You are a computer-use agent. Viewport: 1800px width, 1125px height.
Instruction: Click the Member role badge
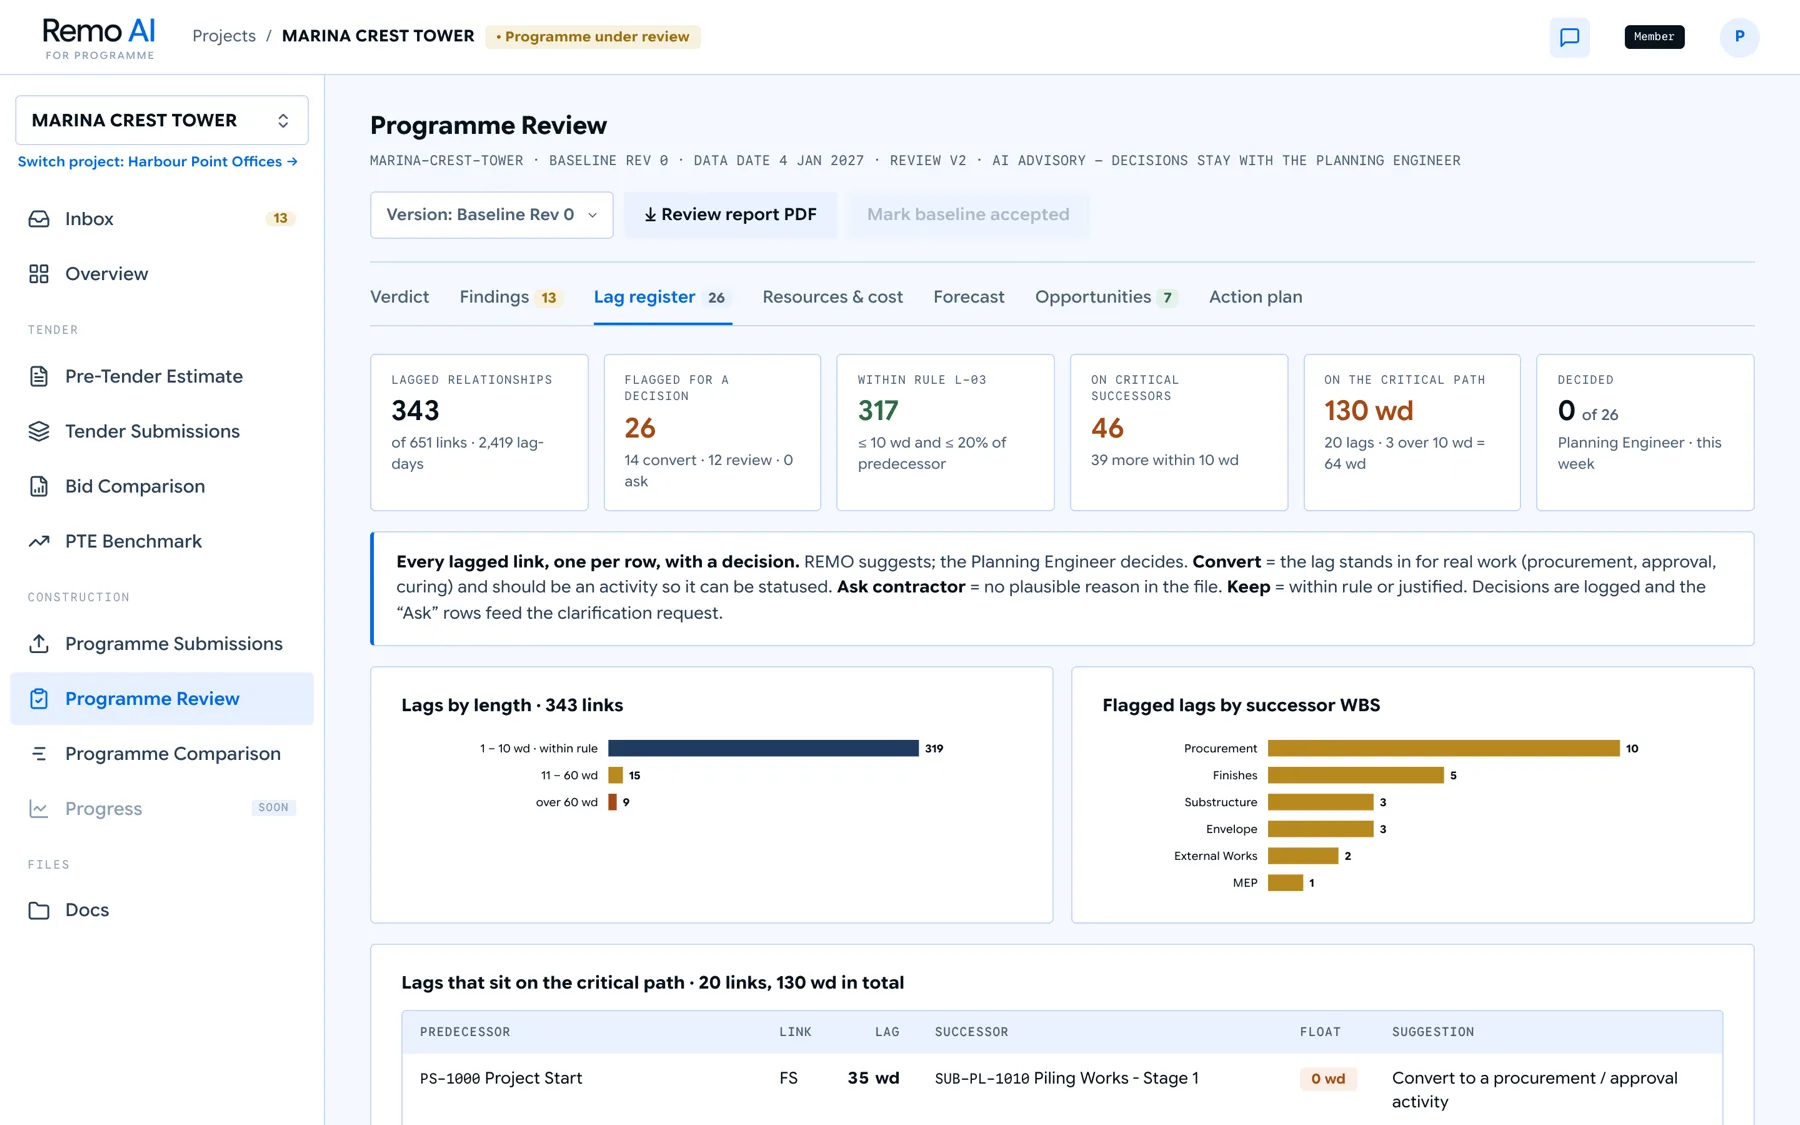pyautogui.click(x=1654, y=37)
